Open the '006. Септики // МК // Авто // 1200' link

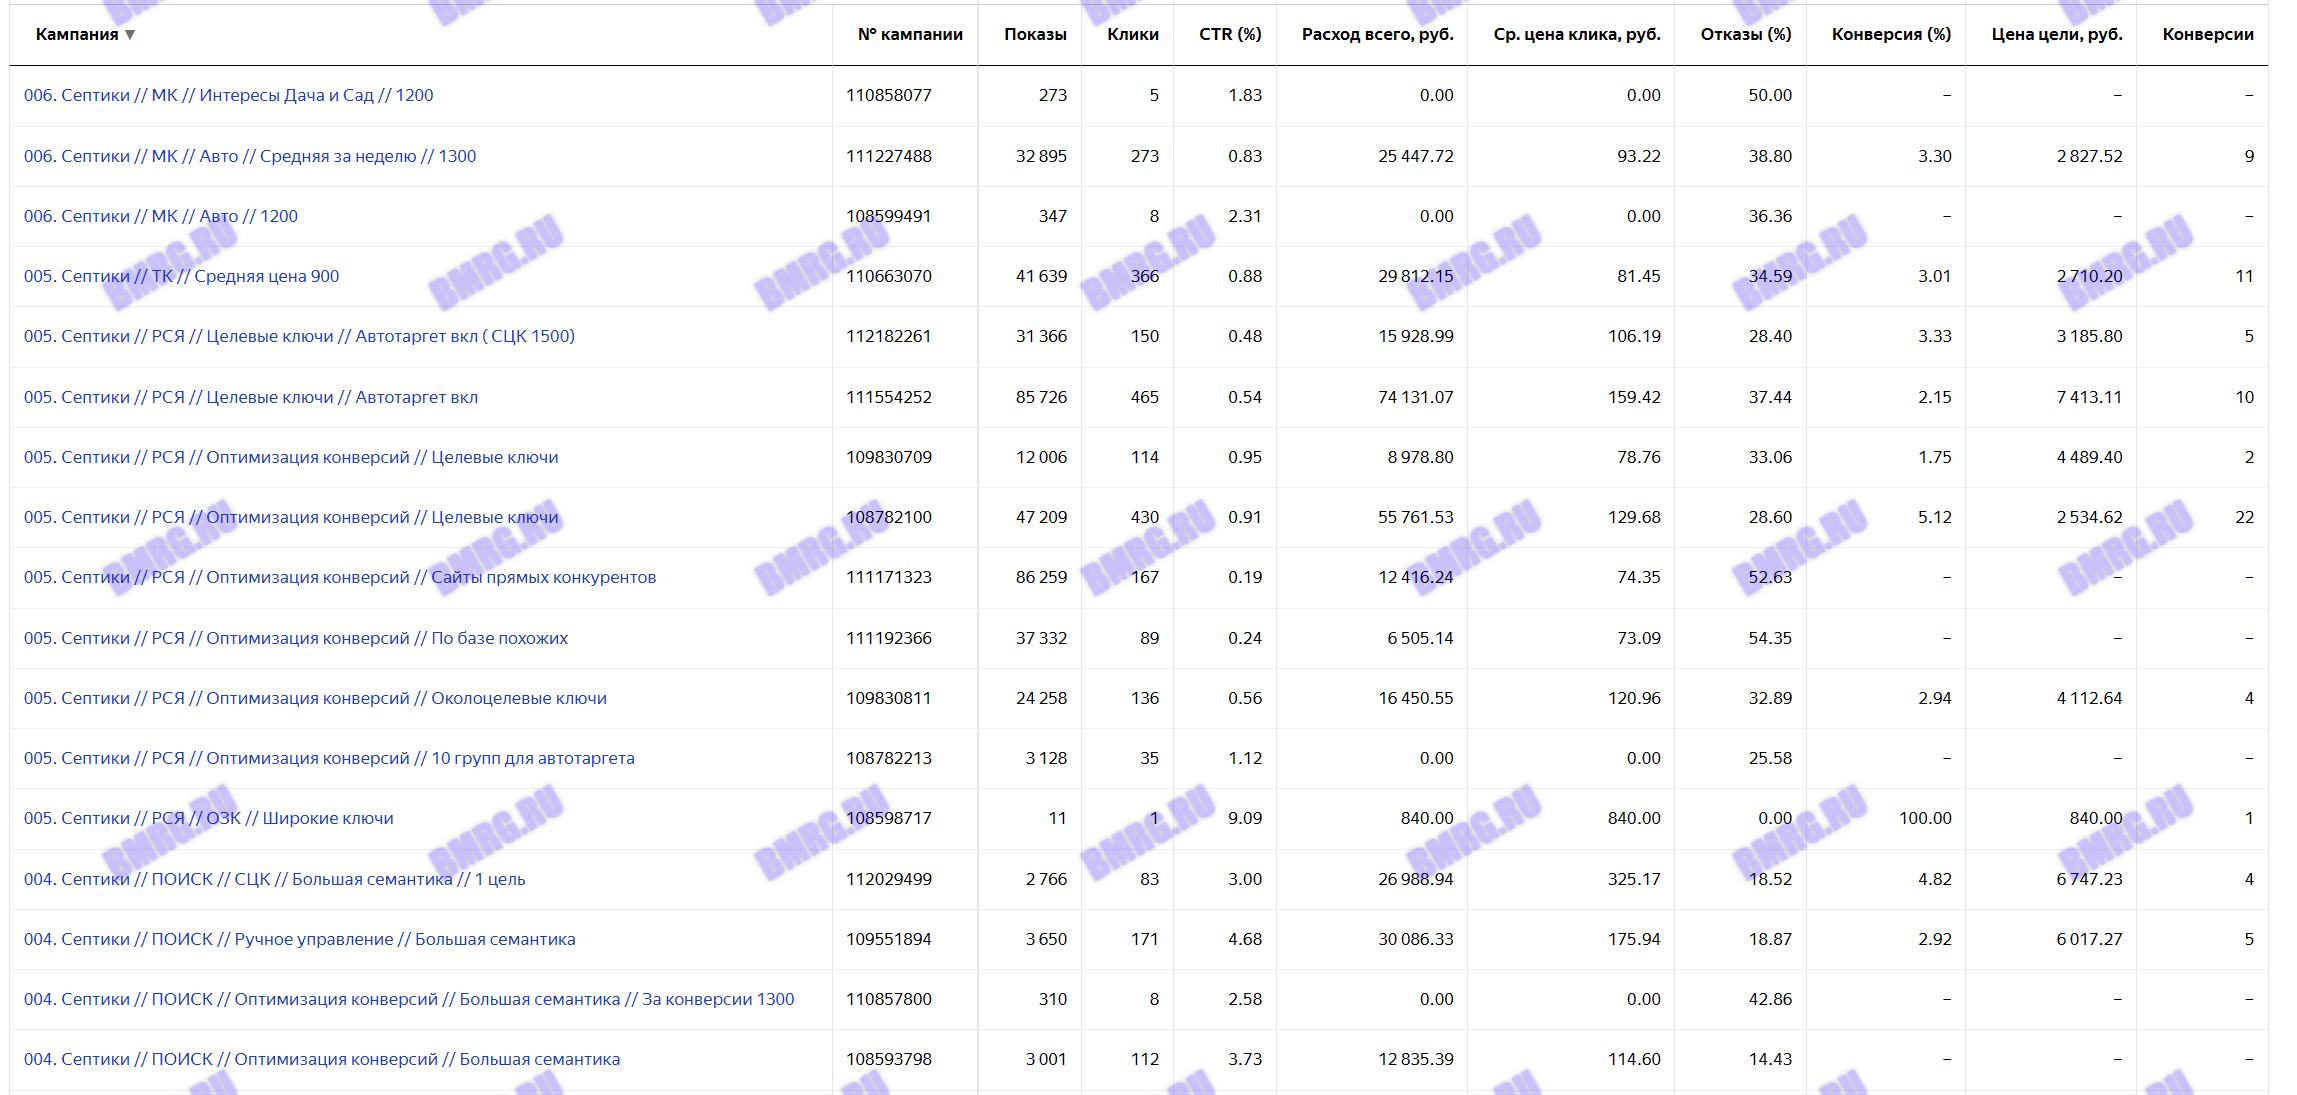(x=161, y=216)
